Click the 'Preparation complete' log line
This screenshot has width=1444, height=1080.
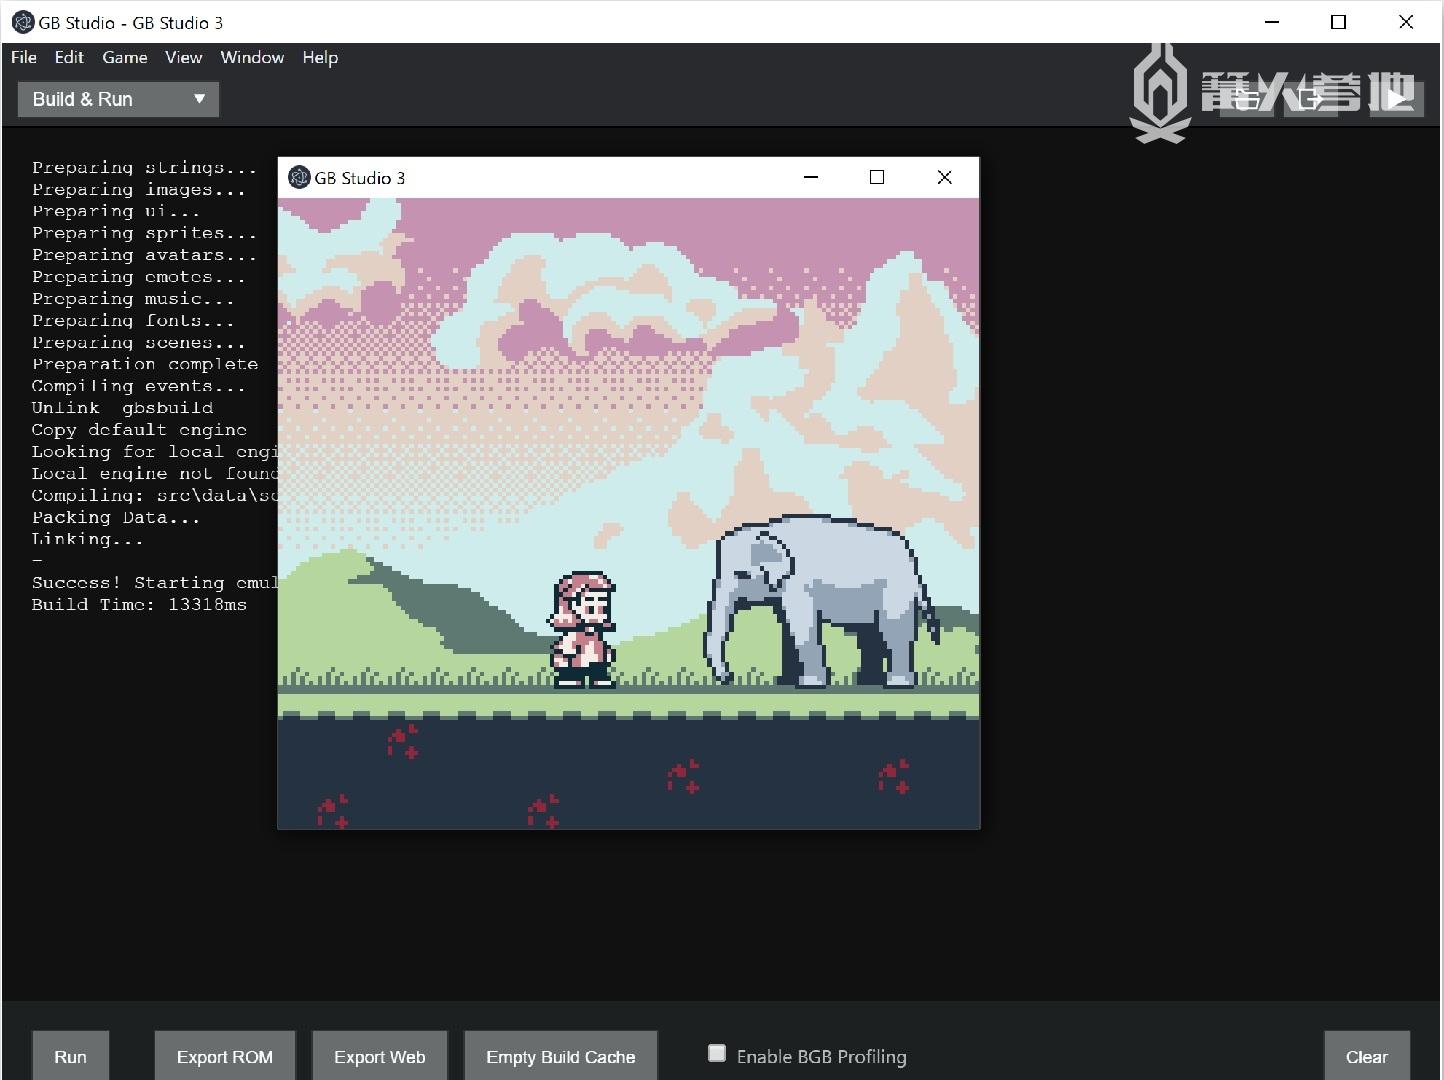coord(145,364)
